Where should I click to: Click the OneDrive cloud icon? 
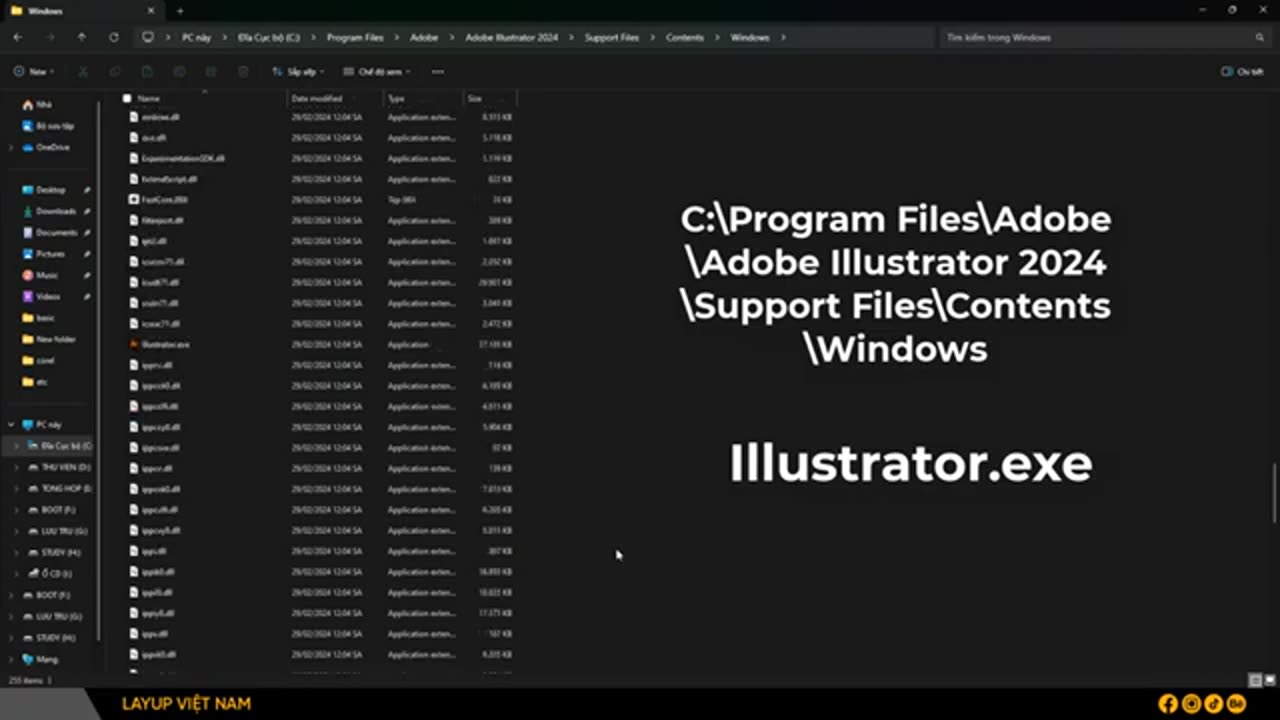(28, 147)
